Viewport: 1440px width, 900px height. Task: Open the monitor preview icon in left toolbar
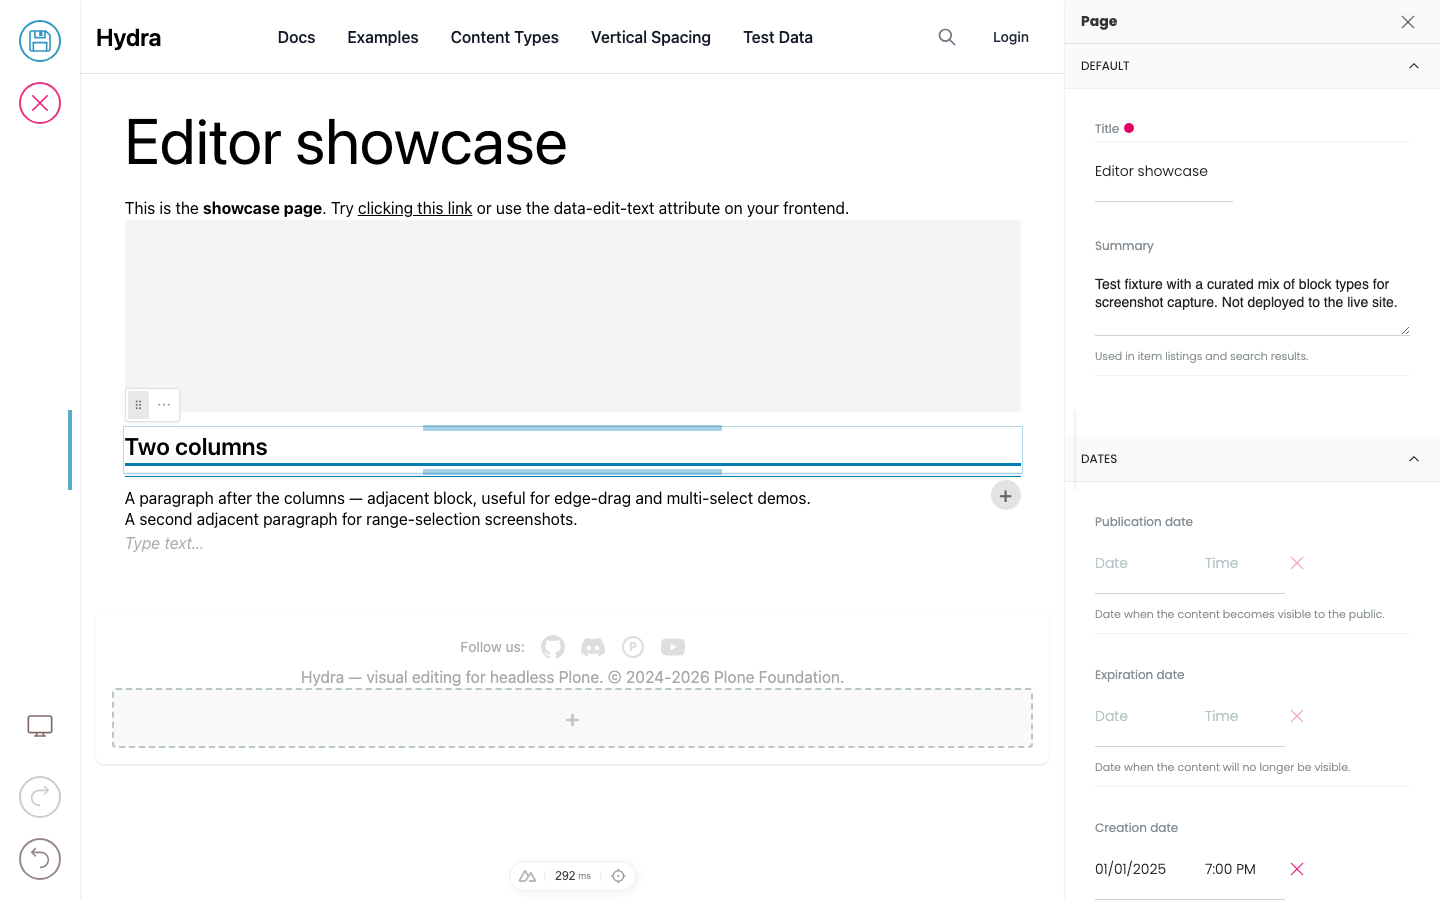click(x=40, y=726)
